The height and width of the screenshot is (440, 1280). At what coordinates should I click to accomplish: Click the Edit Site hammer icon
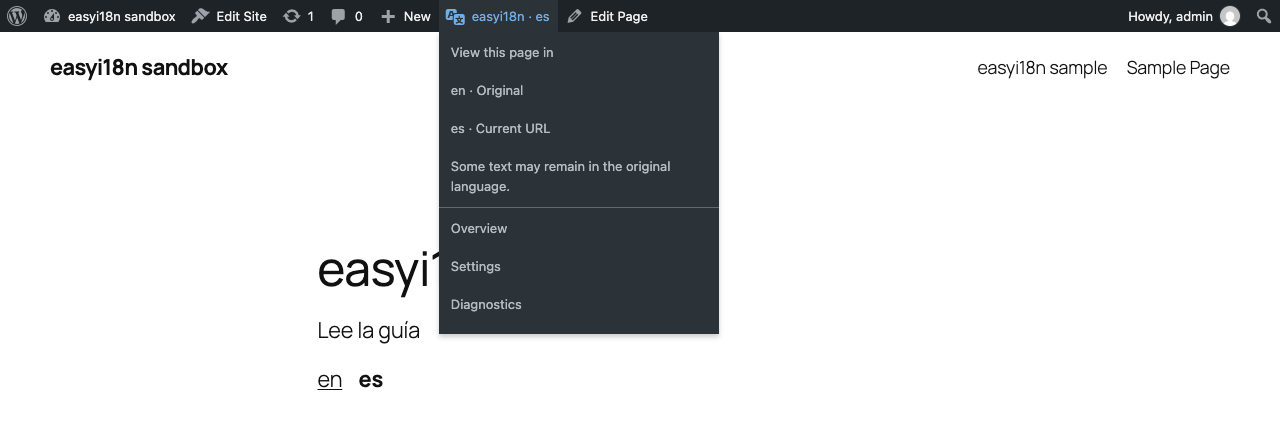coord(201,16)
